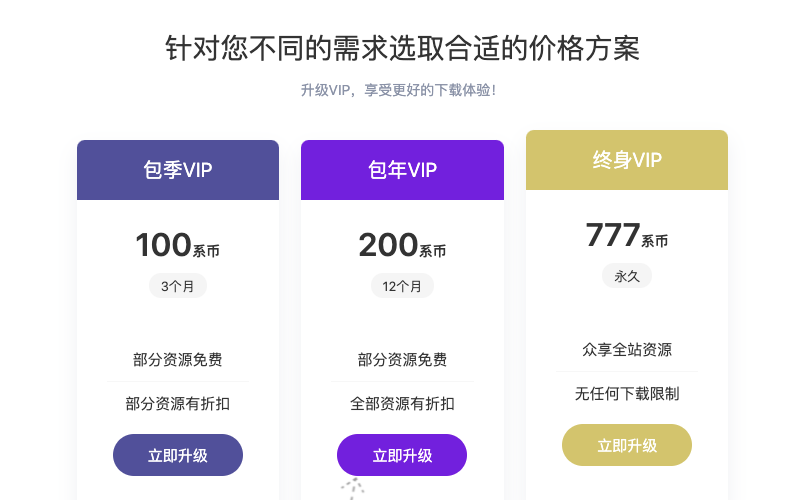Choose 立即升级 for 终身VIP plan
The height and width of the screenshot is (500, 798).
click(627, 445)
